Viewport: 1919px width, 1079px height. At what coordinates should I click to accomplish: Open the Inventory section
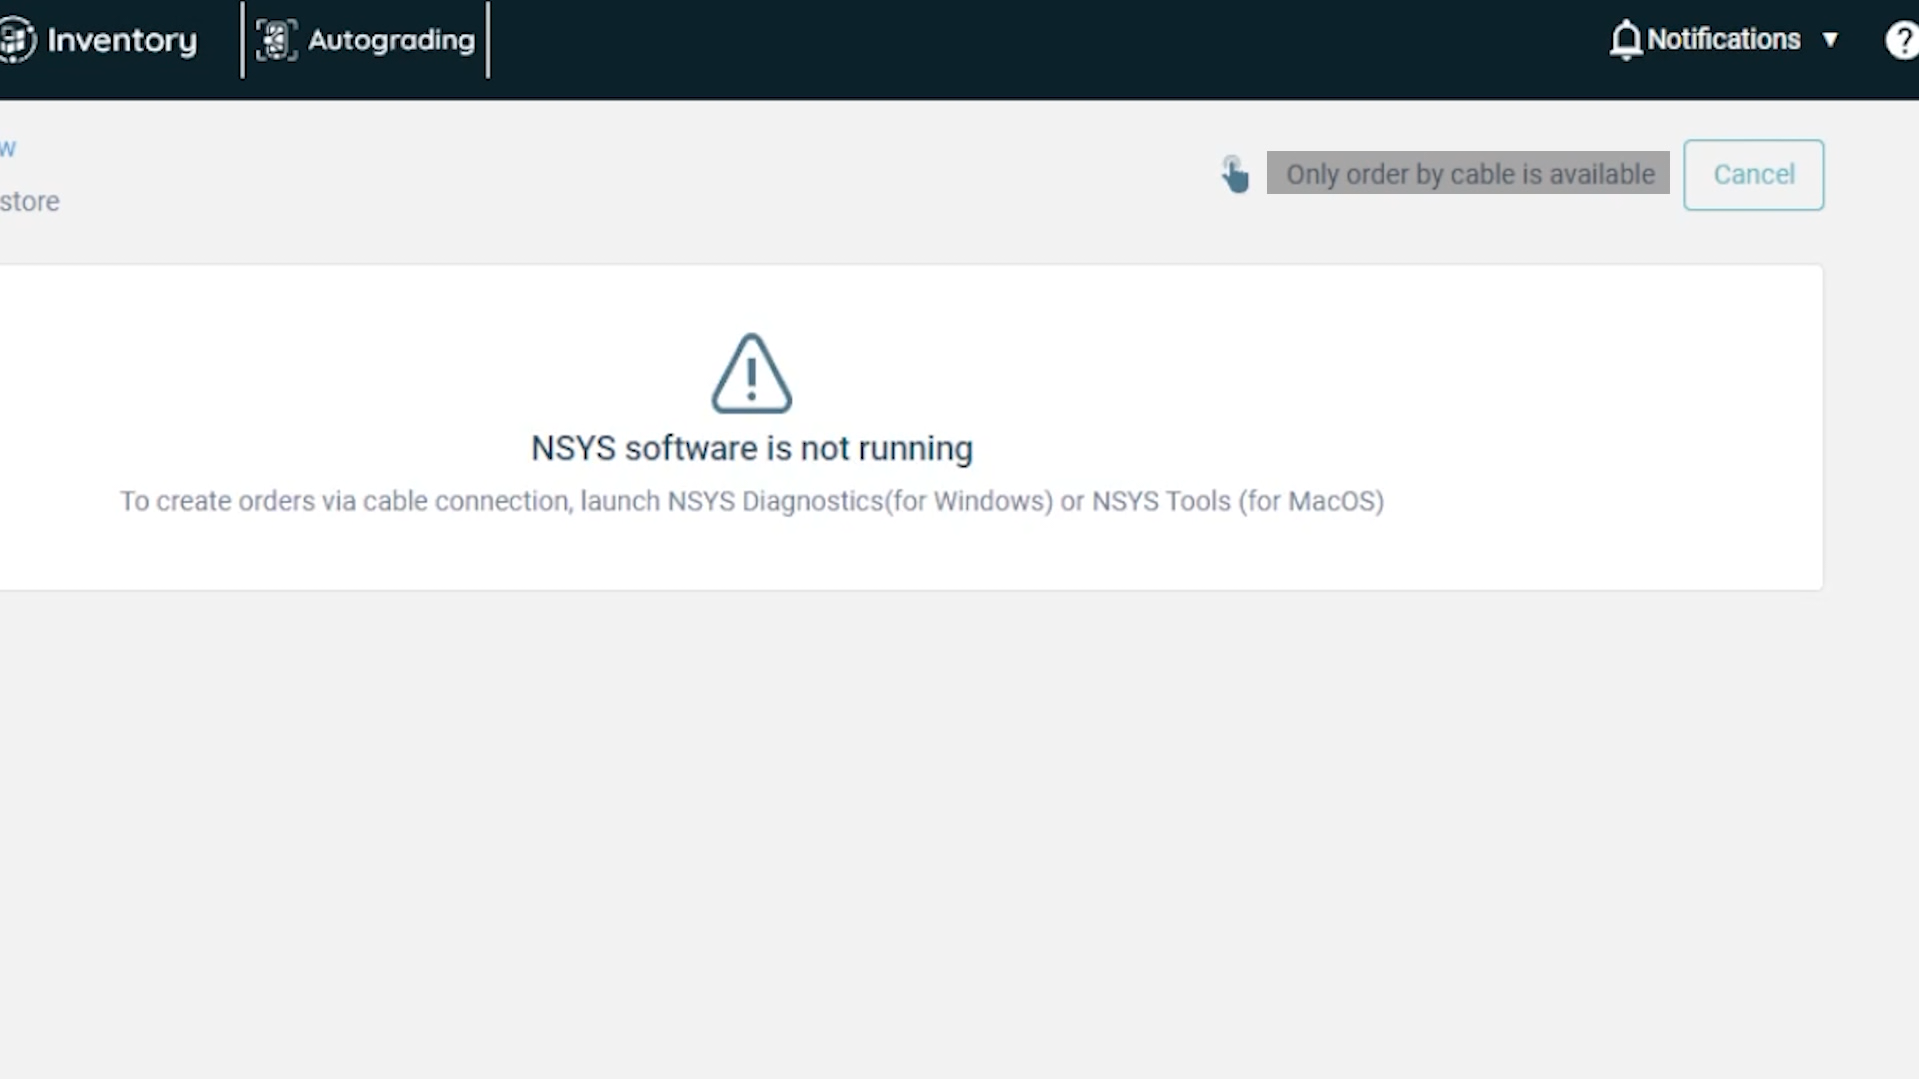(122, 40)
